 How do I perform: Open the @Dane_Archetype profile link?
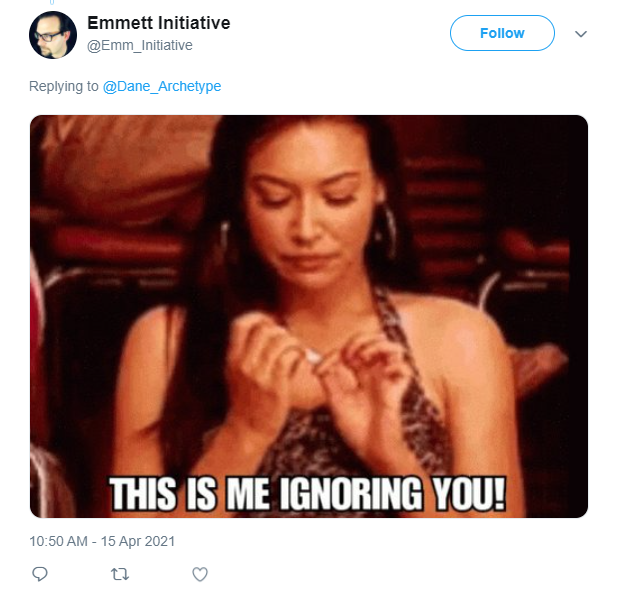coord(162,86)
